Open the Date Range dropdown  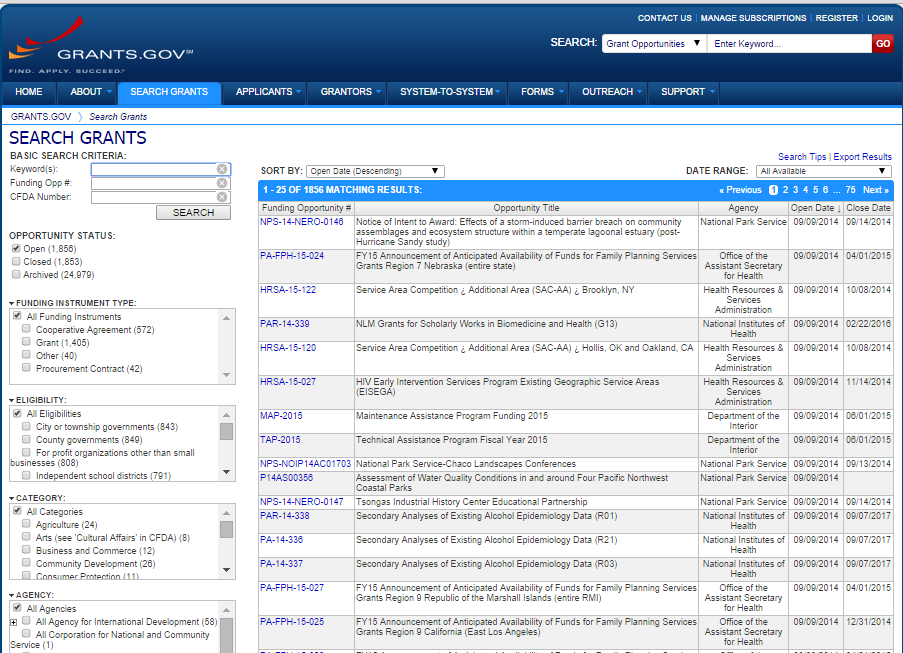click(823, 171)
